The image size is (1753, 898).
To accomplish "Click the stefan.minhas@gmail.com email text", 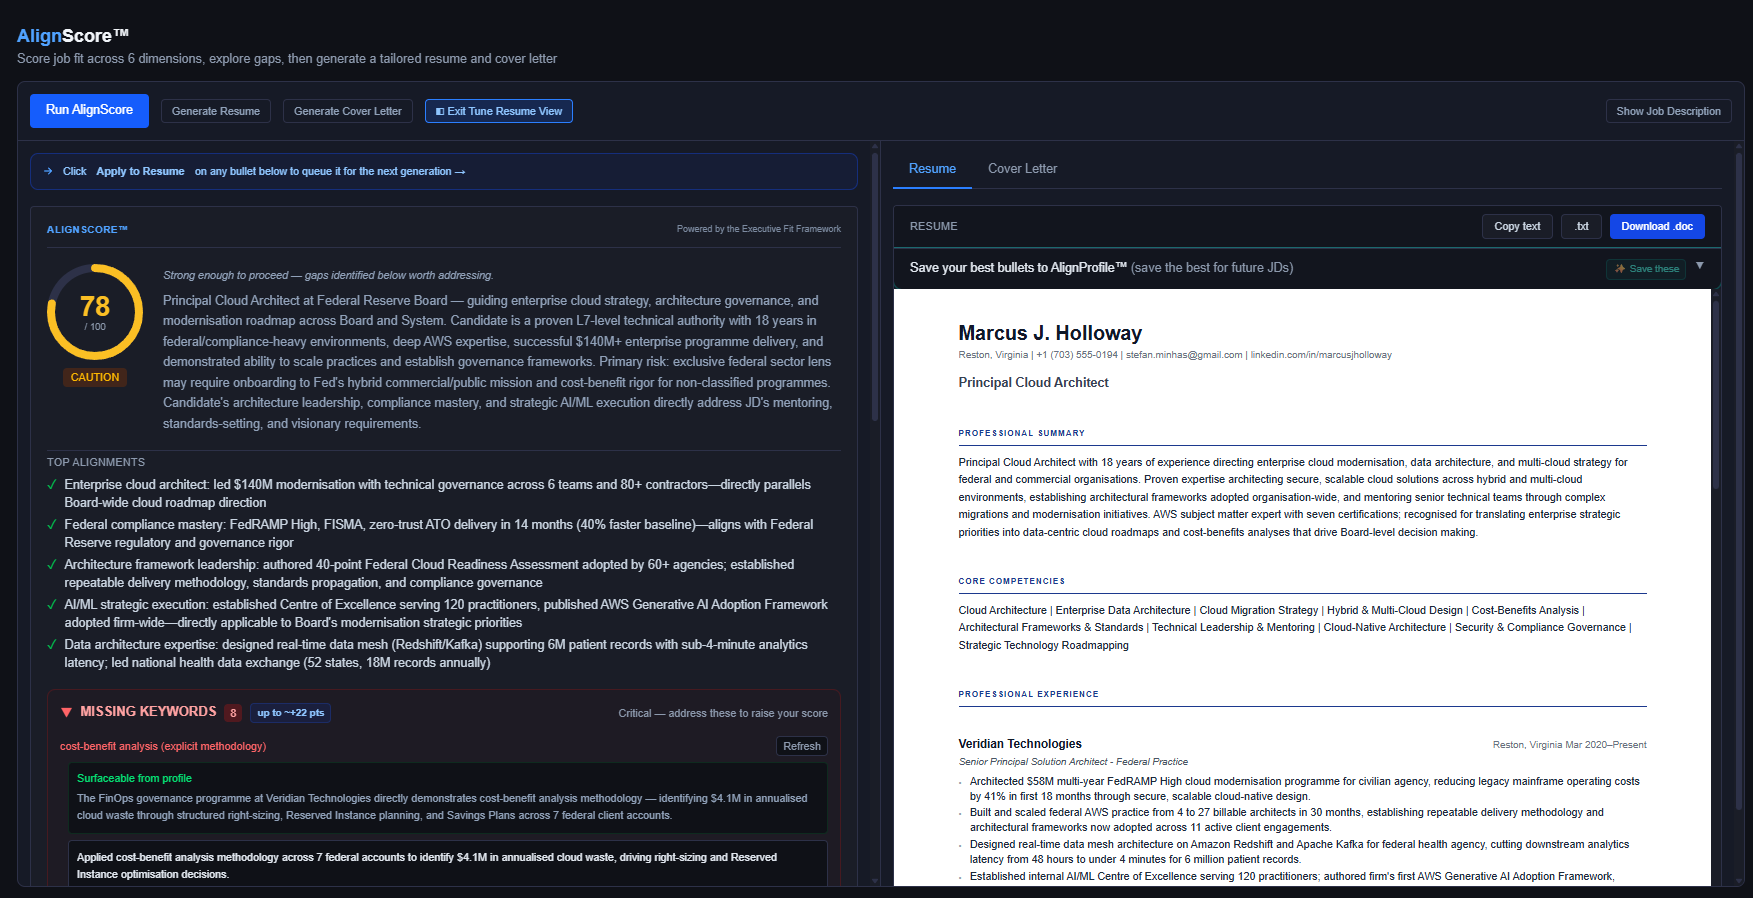I will (x=1184, y=355).
